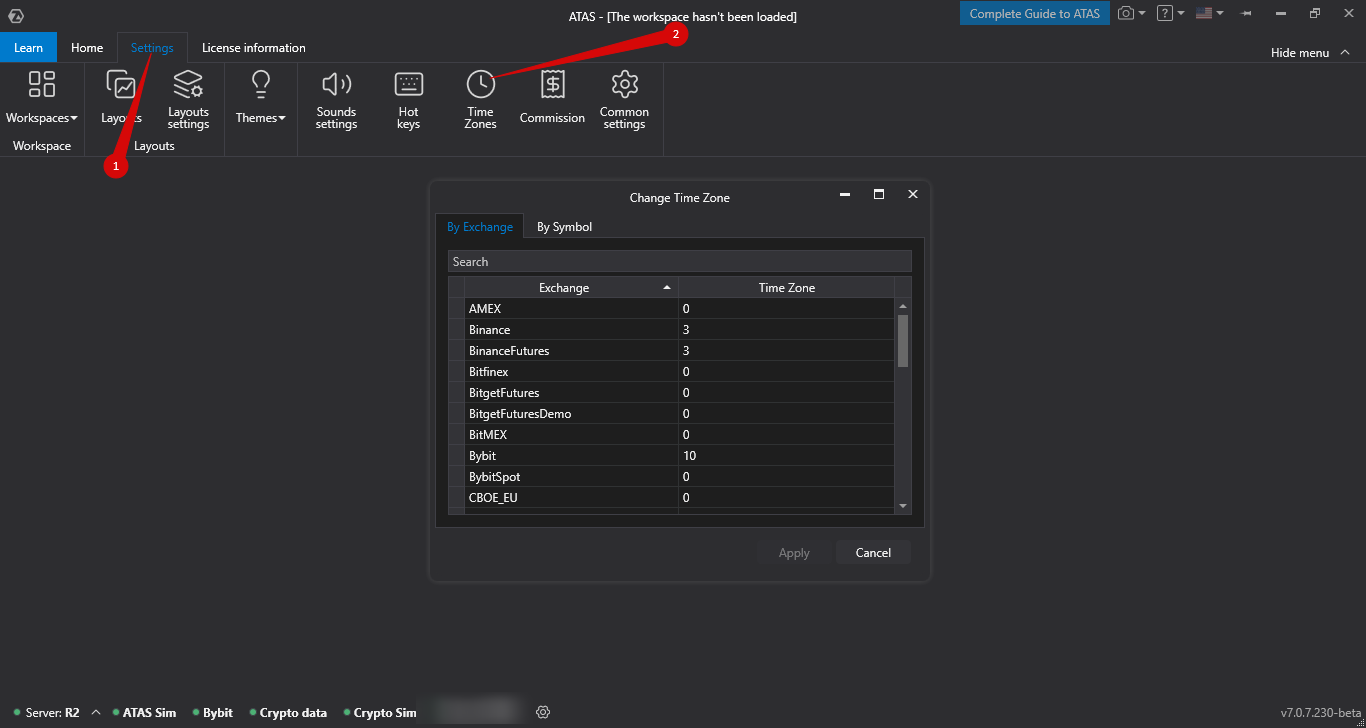Open the language flag dropdown arrow
Screen dimensions: 1366x728
1220,13
